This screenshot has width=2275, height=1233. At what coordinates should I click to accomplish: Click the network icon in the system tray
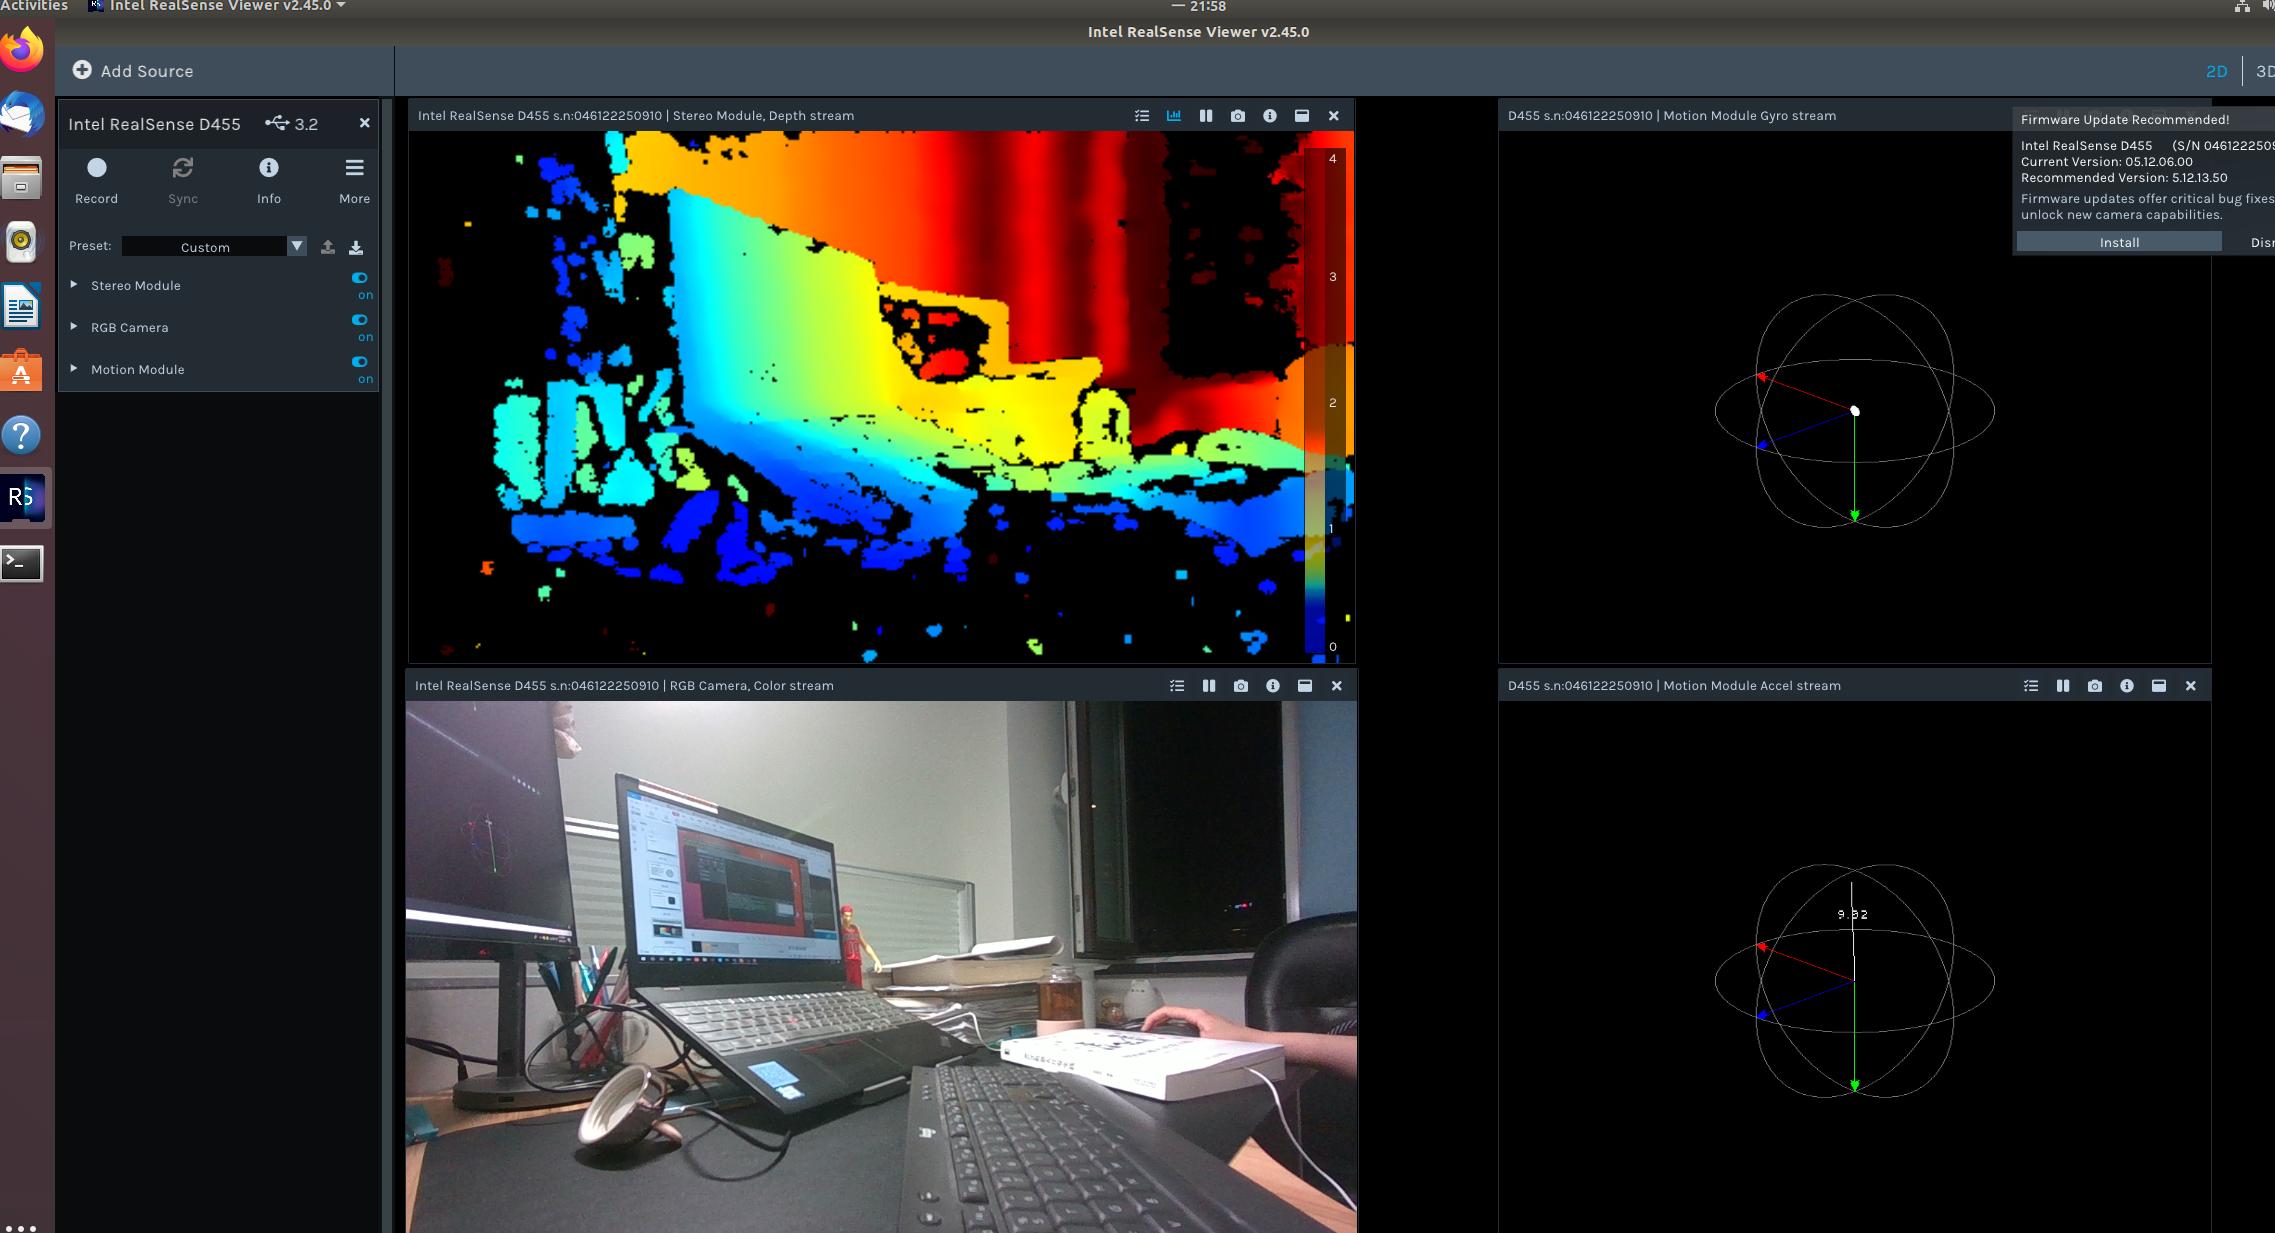click(2243, 6)
